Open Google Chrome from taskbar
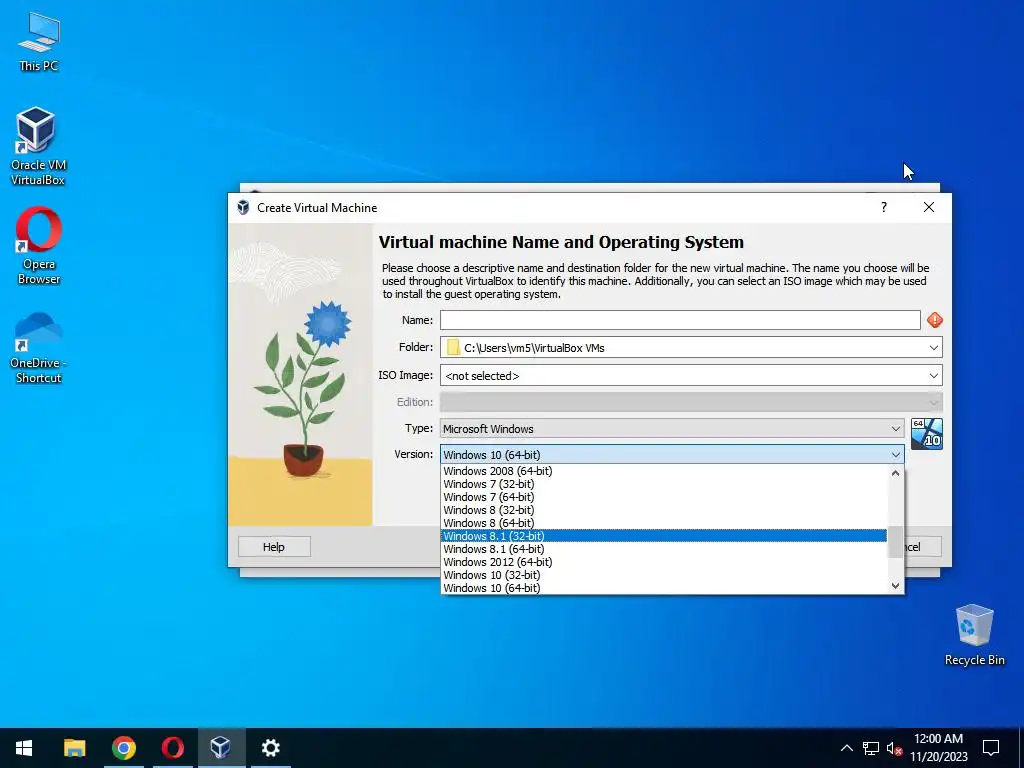 (x=123, y=748)
